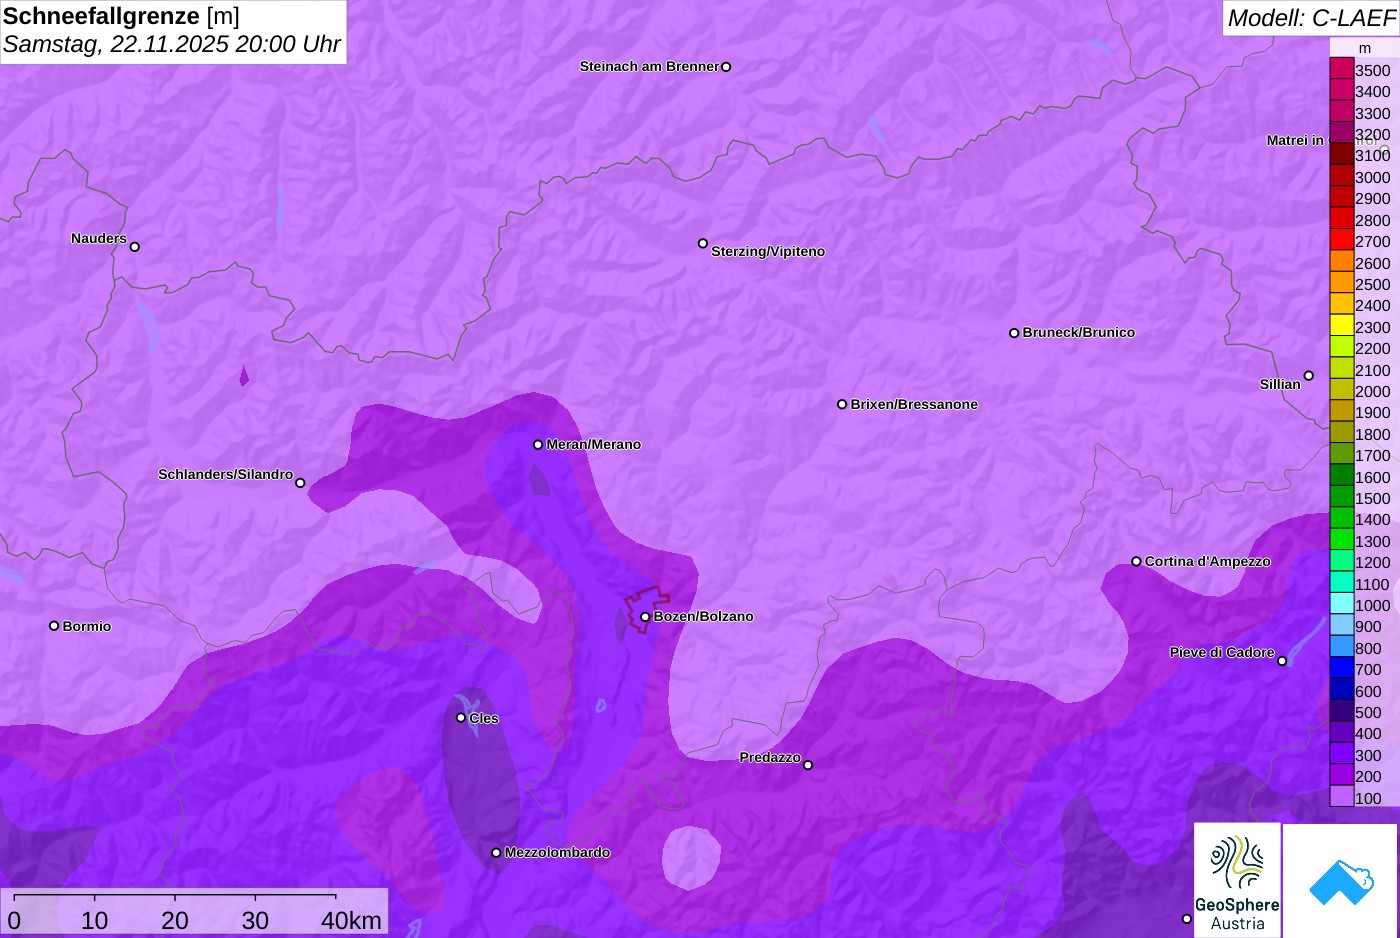Pick the 2700 m red legend swatch
The height and width of the screenshot is (938, 1400).
[x=1341, y=240]
